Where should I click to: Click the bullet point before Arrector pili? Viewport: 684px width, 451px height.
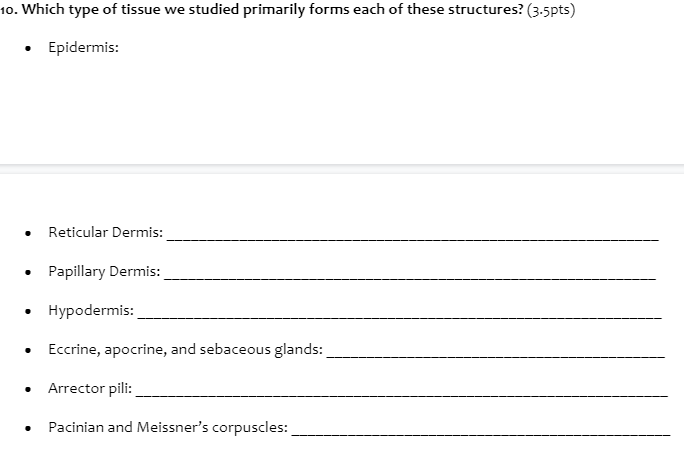tap(28, 390)
